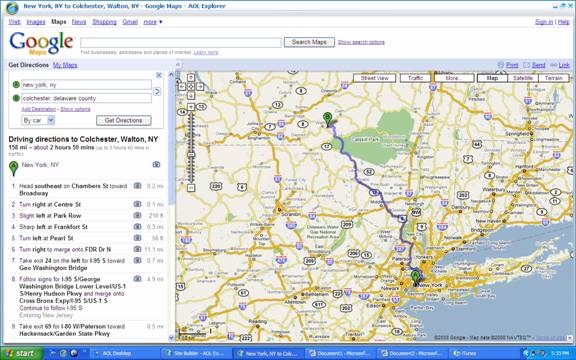Viewport: 576px width, 360px height.
Task: Open street view camera for Chambers St step
Action: coord(137,186)
